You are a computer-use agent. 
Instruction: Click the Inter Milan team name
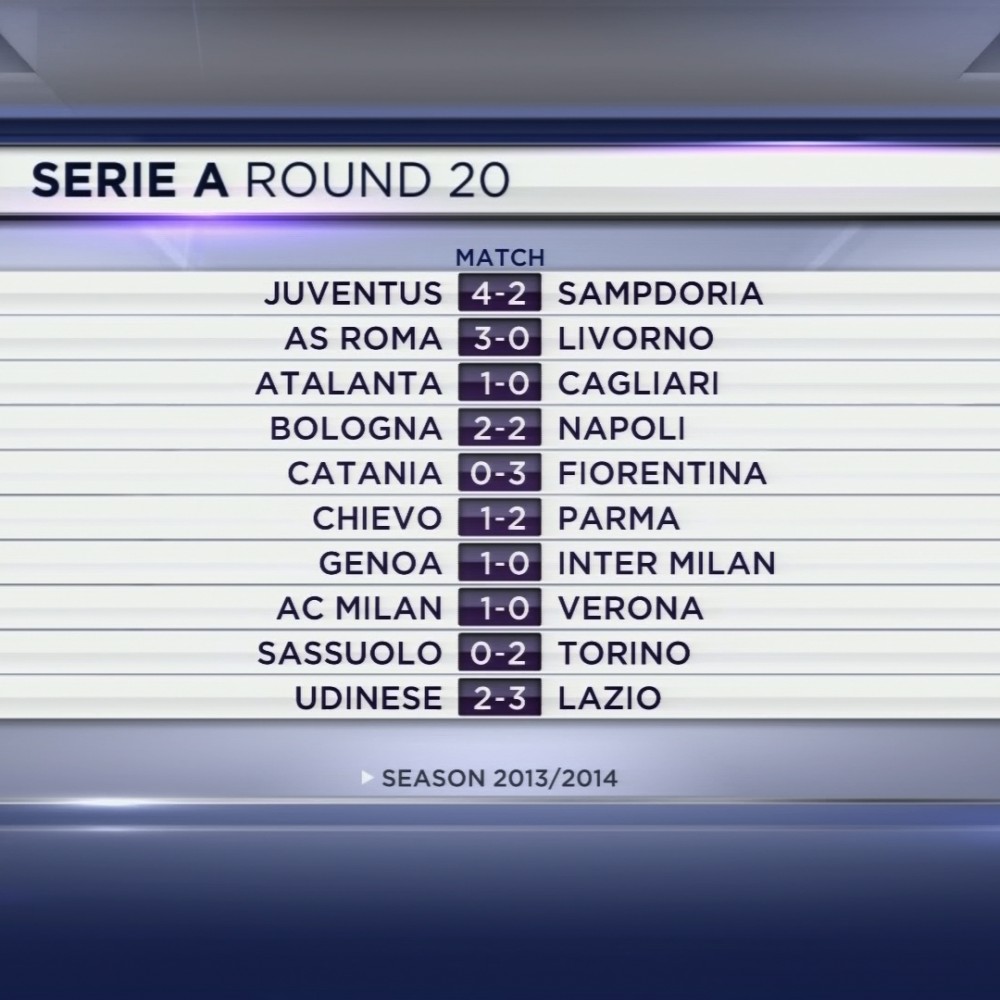[666, 563]
